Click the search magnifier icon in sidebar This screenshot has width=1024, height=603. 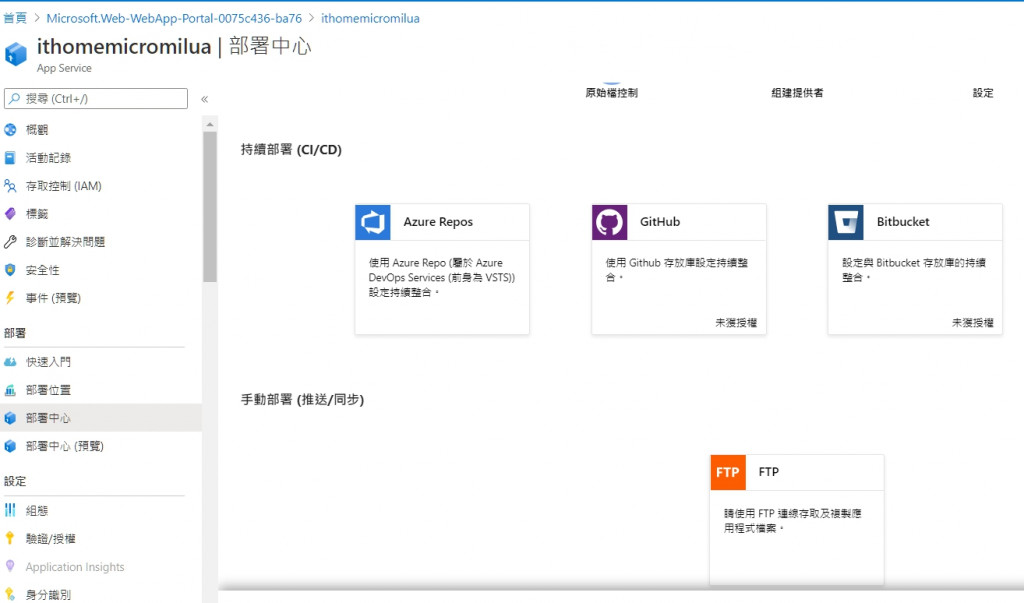click(x=14, y=99)
